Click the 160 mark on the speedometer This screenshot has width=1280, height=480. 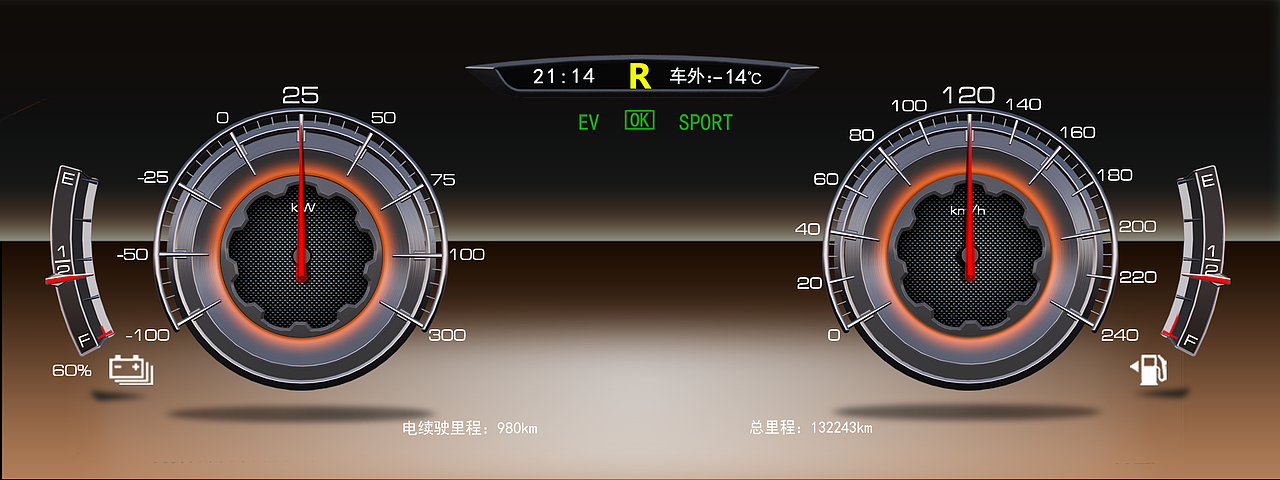tap(1077, 132)
